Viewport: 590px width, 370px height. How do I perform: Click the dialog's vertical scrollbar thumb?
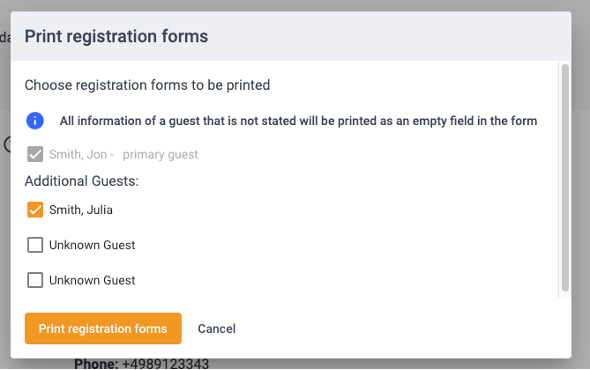point(565,178)
